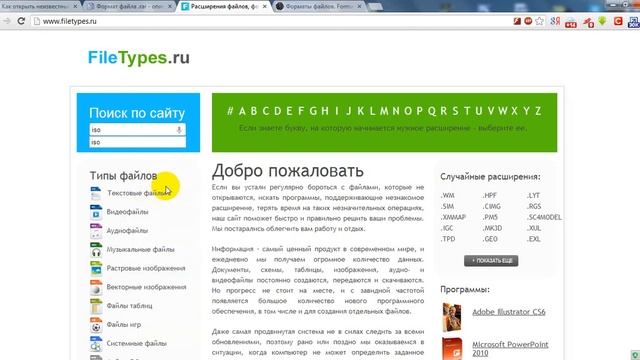640x360 pixels.
Task: Choose the iso autocomplete suggestion
Action: 138,142
